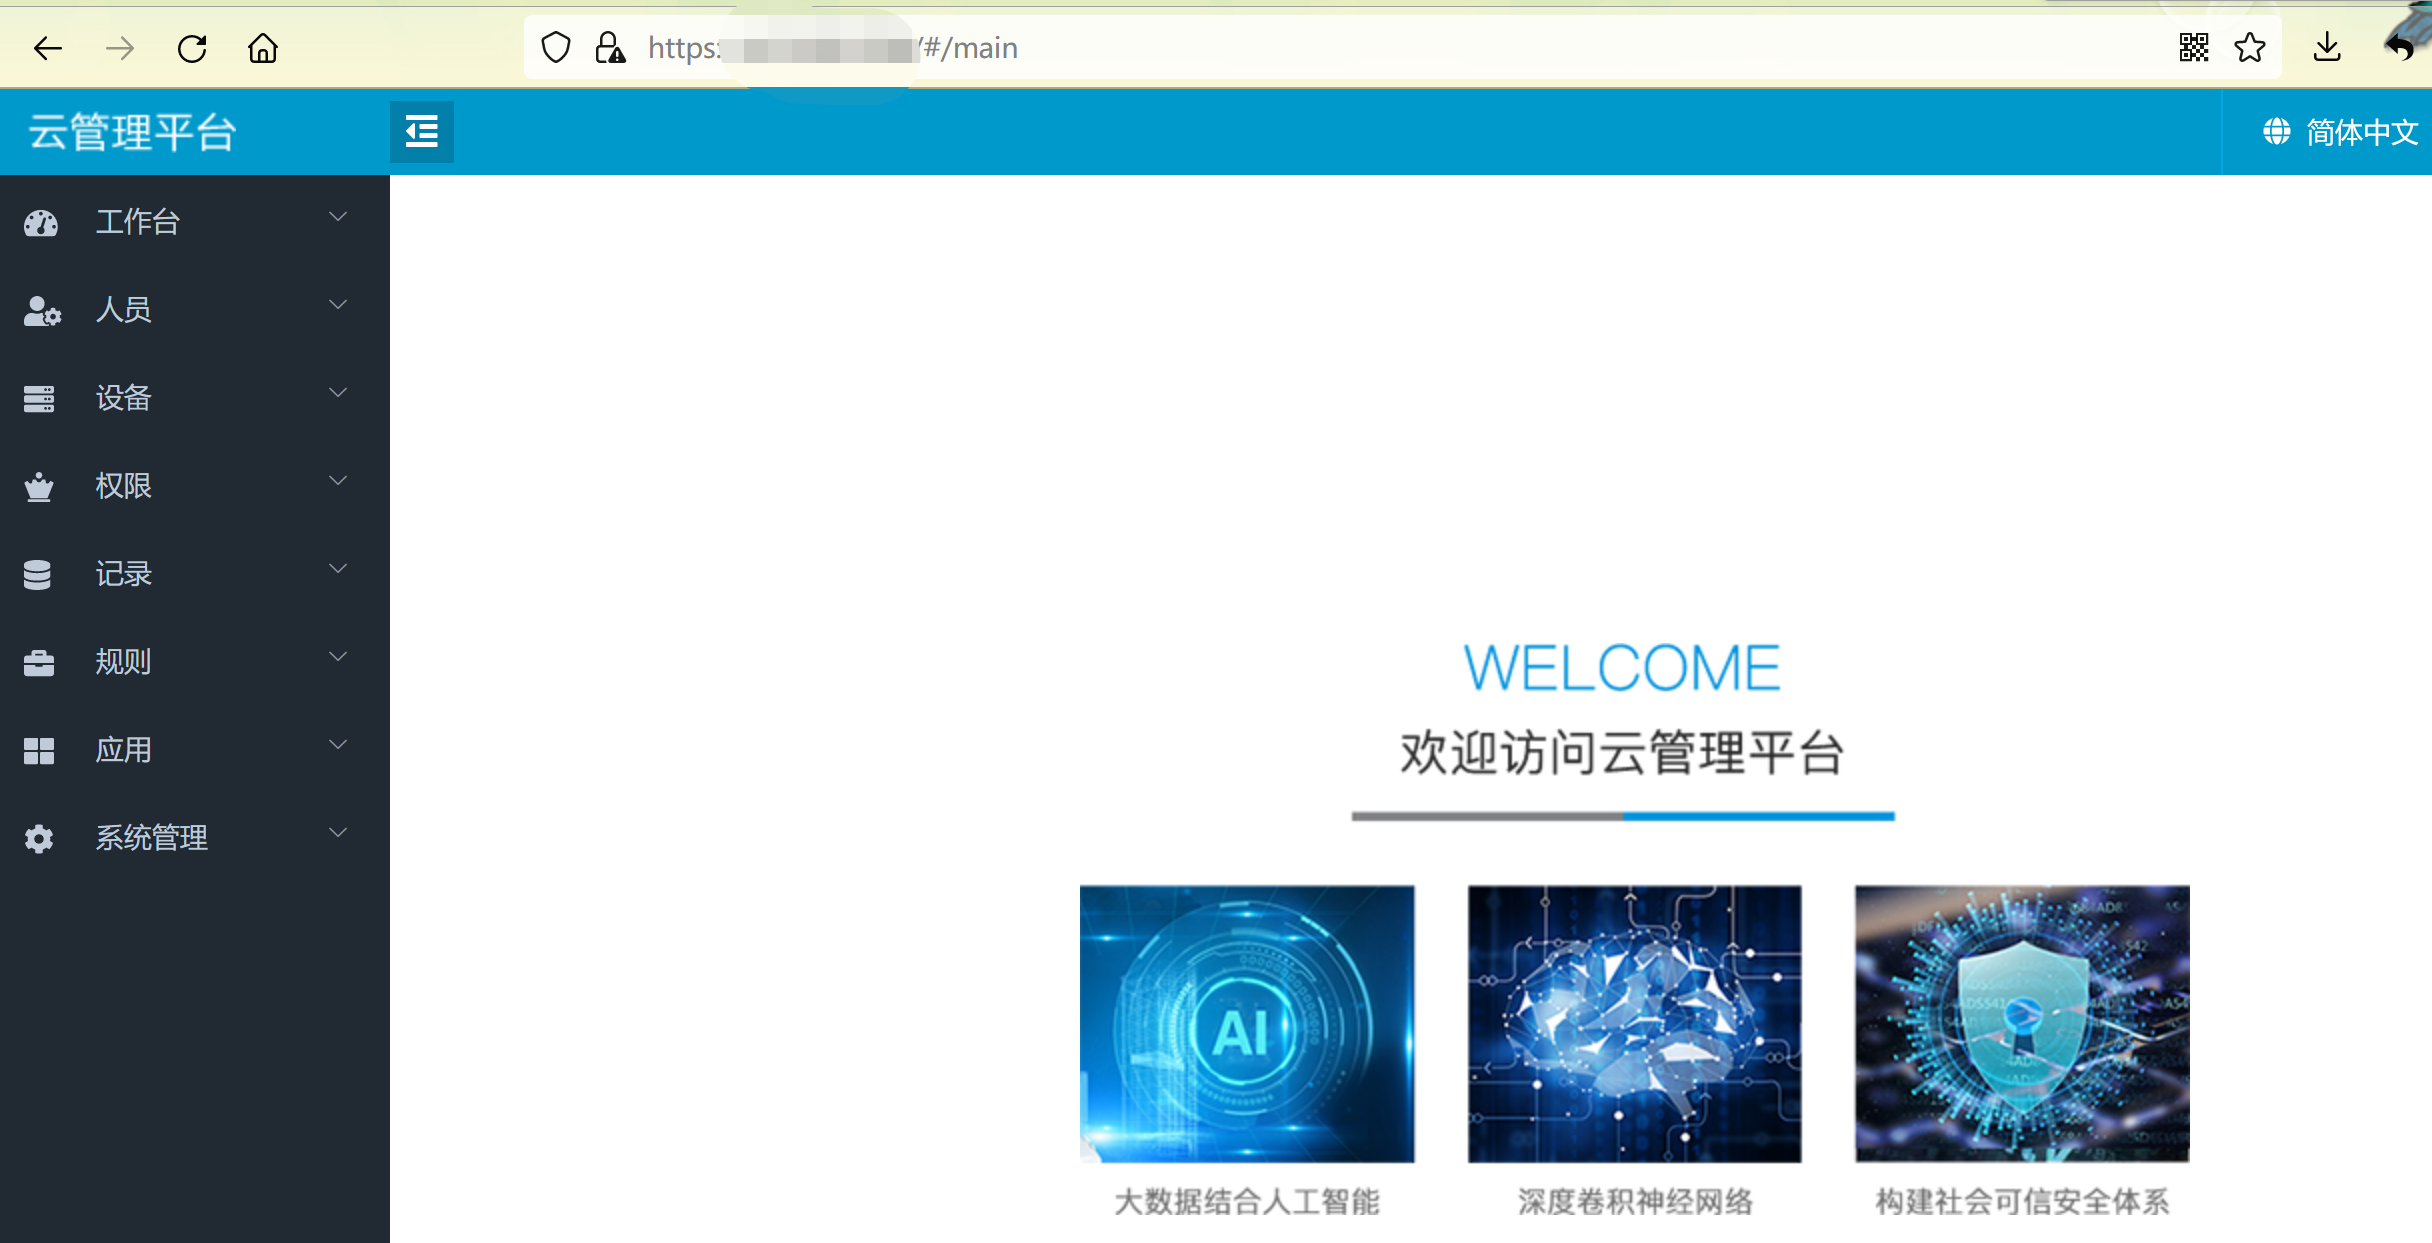The image size is (2432, 1243).
Task: Click the server icon beside 设备
Action: 39,399
